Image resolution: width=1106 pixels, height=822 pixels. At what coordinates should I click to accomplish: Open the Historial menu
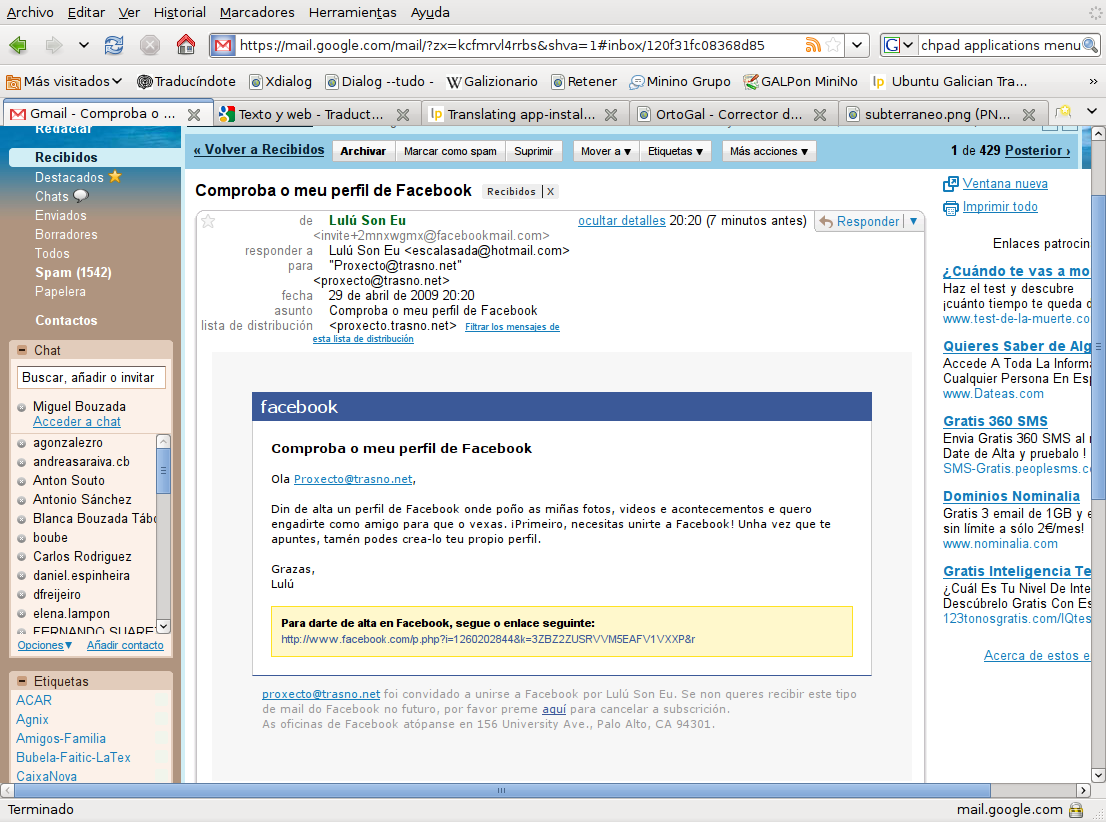(180, 12)
